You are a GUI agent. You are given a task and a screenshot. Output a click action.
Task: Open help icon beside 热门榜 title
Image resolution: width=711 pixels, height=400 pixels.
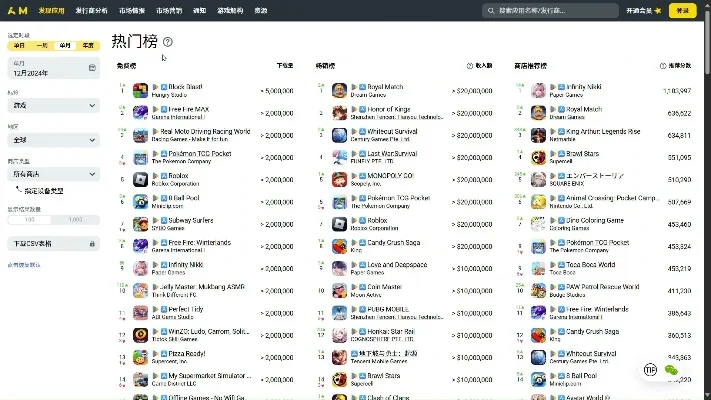[168, 42]
